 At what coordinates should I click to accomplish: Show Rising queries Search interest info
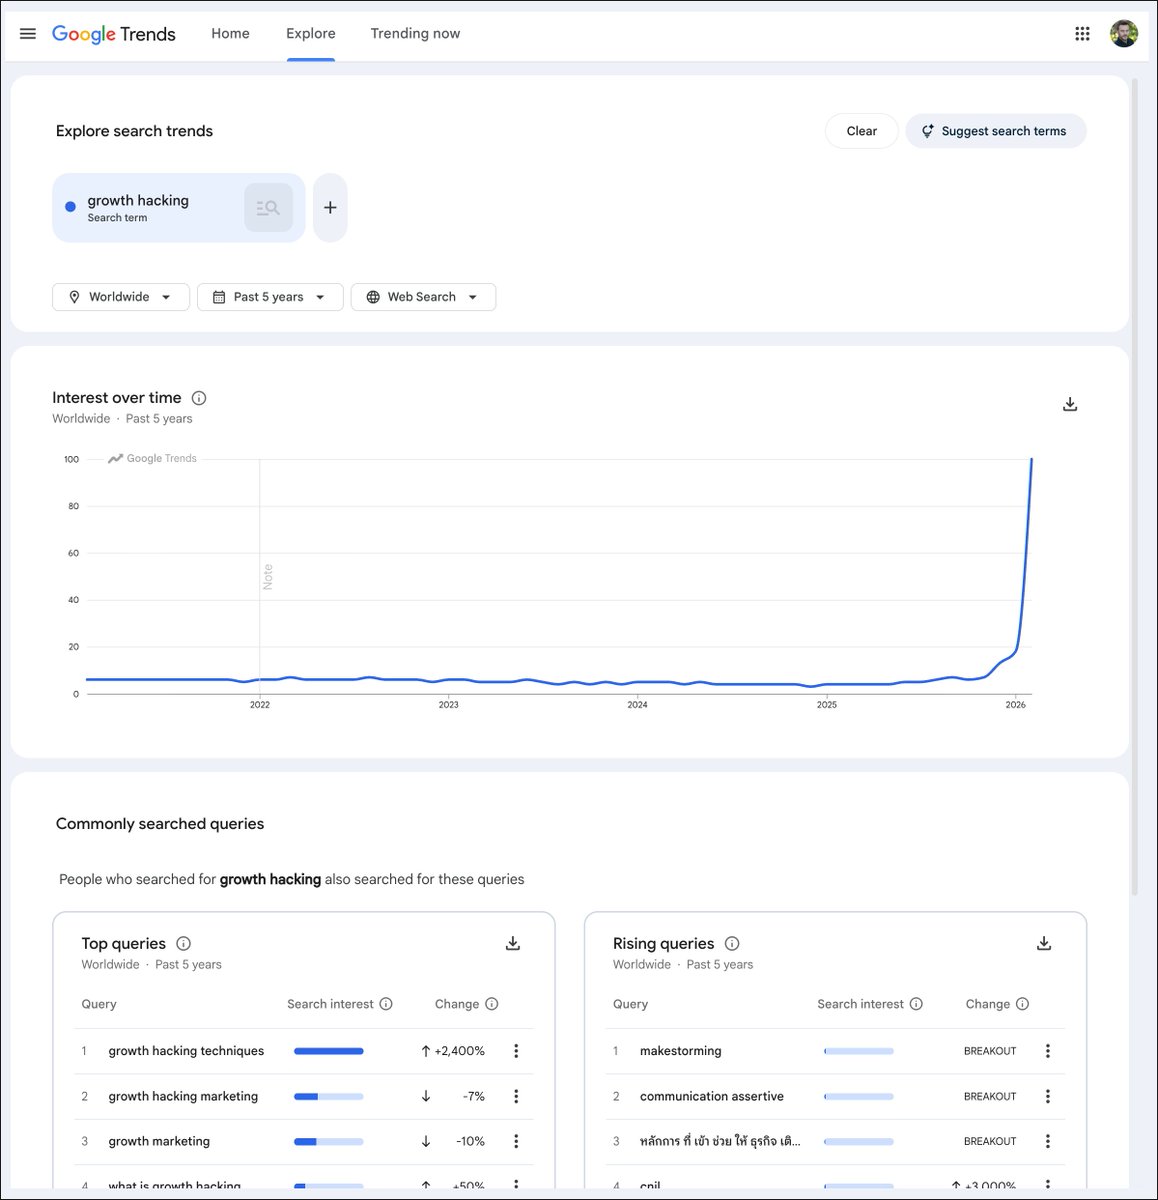click(916, 1004)
